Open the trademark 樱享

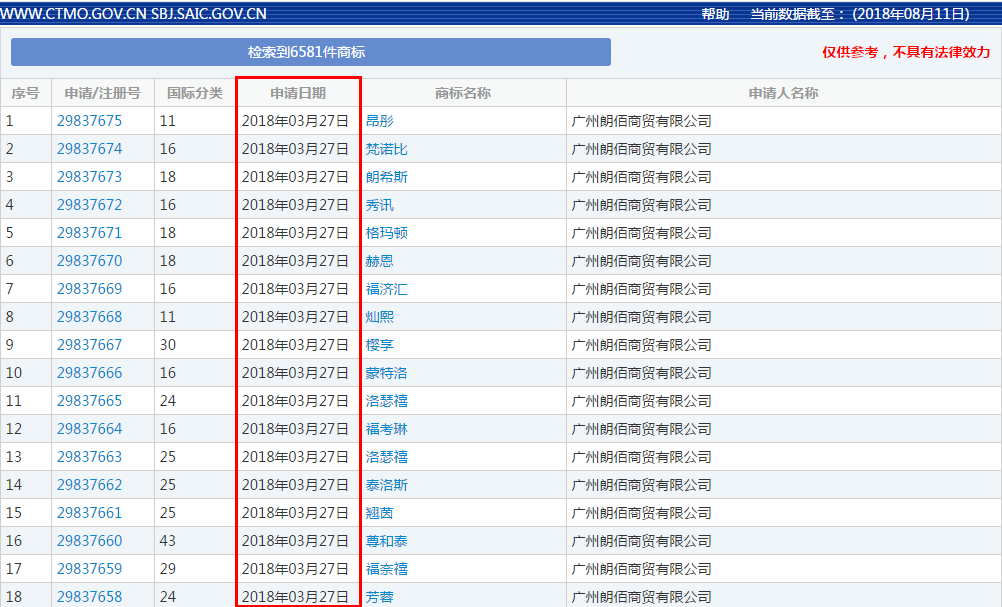(x=380, y=345)
